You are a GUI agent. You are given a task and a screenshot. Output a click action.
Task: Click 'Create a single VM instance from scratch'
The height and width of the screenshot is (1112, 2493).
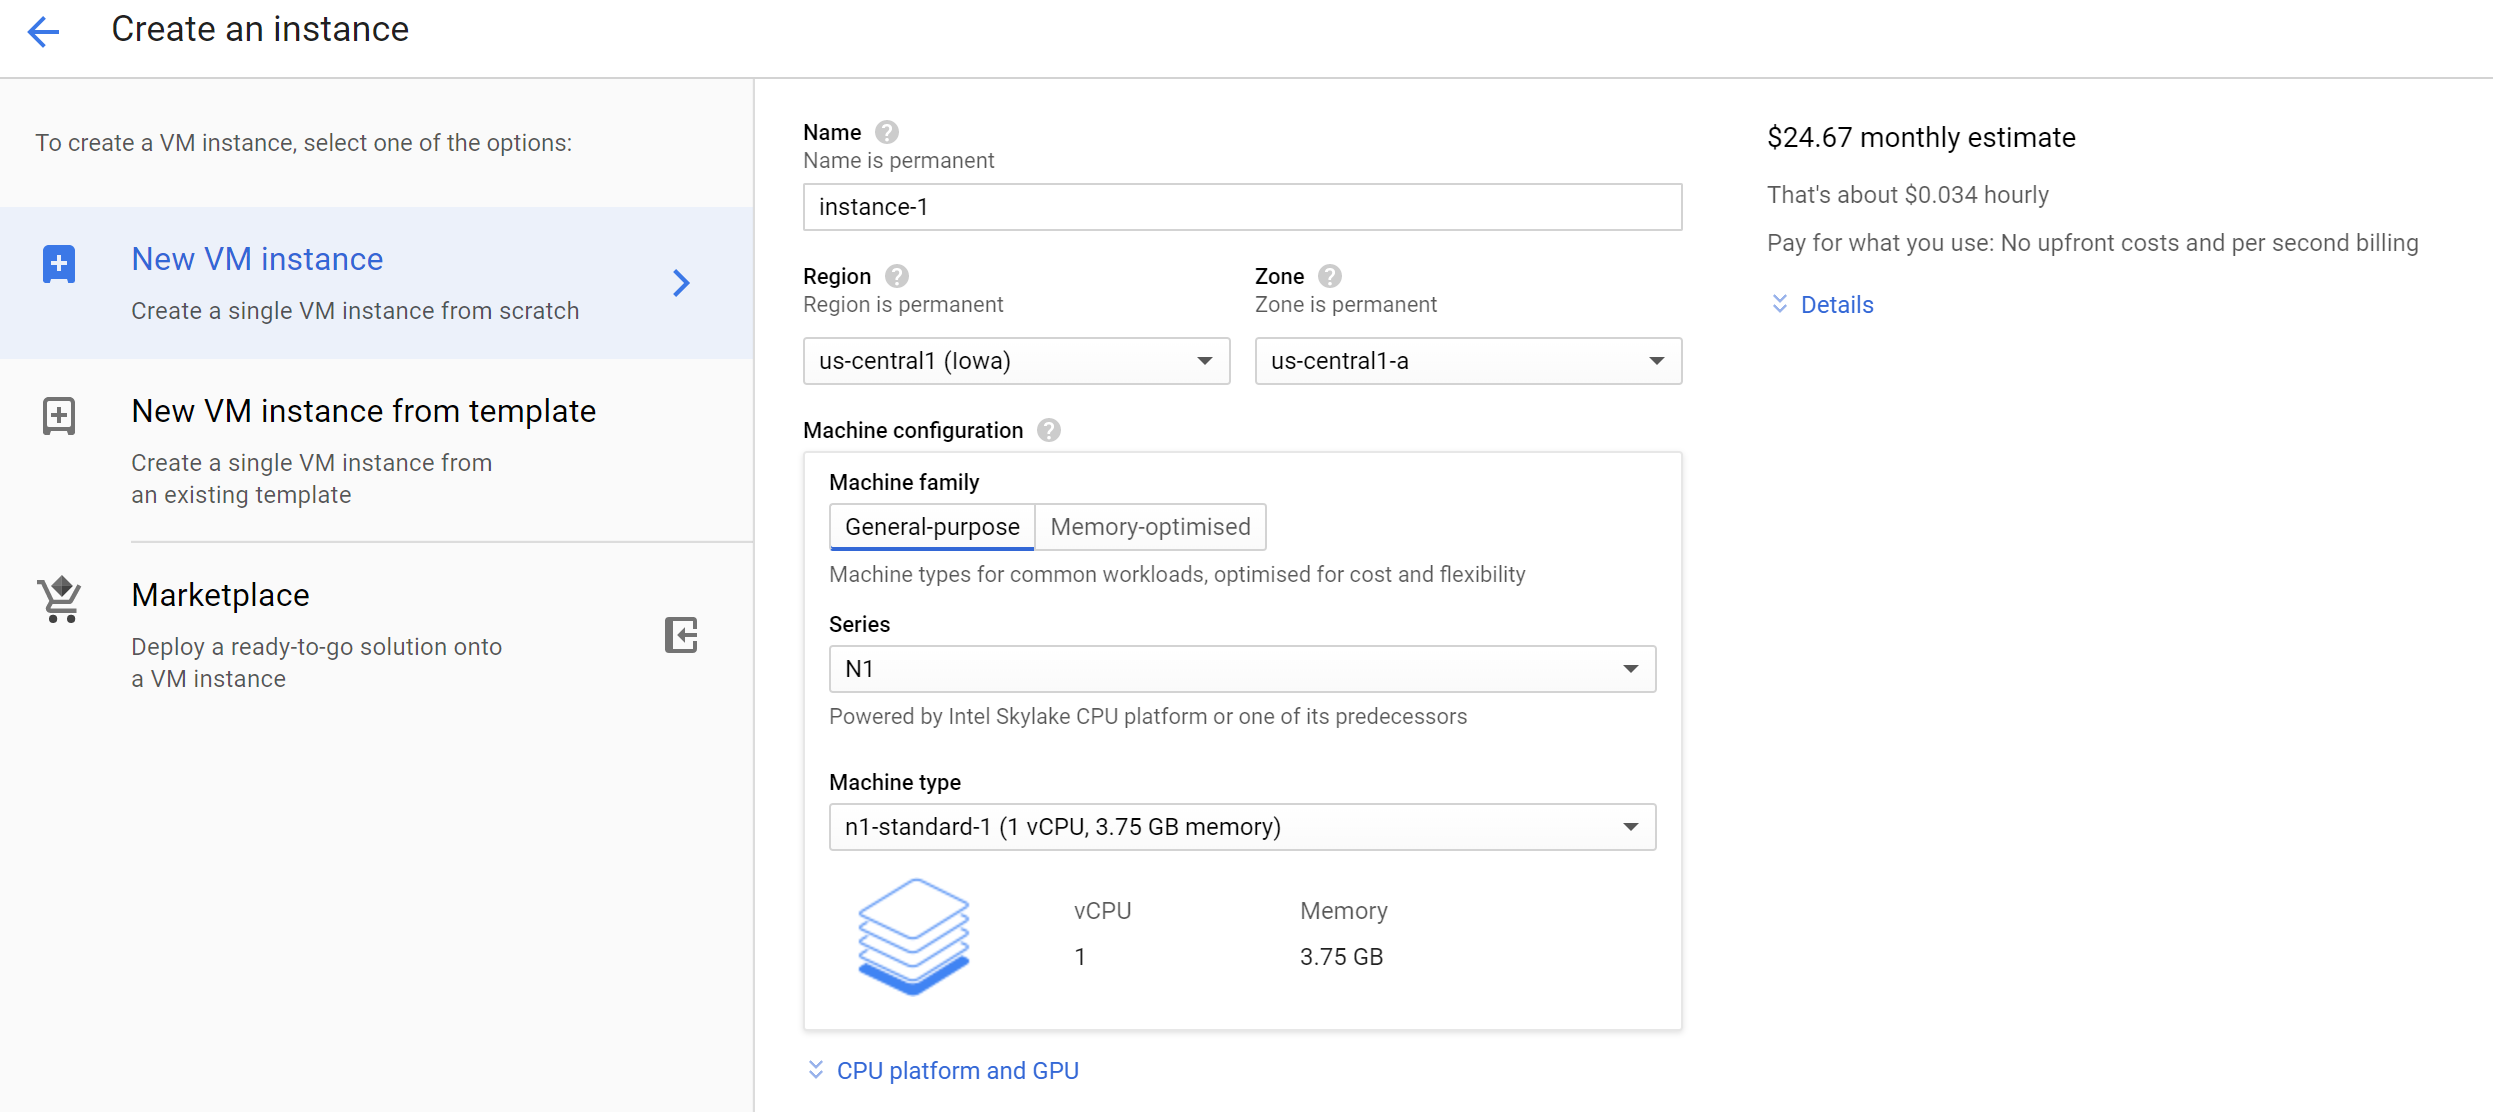tap(355, 311)
